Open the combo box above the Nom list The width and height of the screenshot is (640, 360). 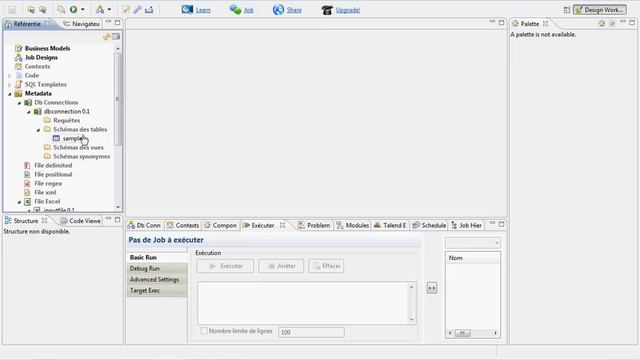click(473, 243)
